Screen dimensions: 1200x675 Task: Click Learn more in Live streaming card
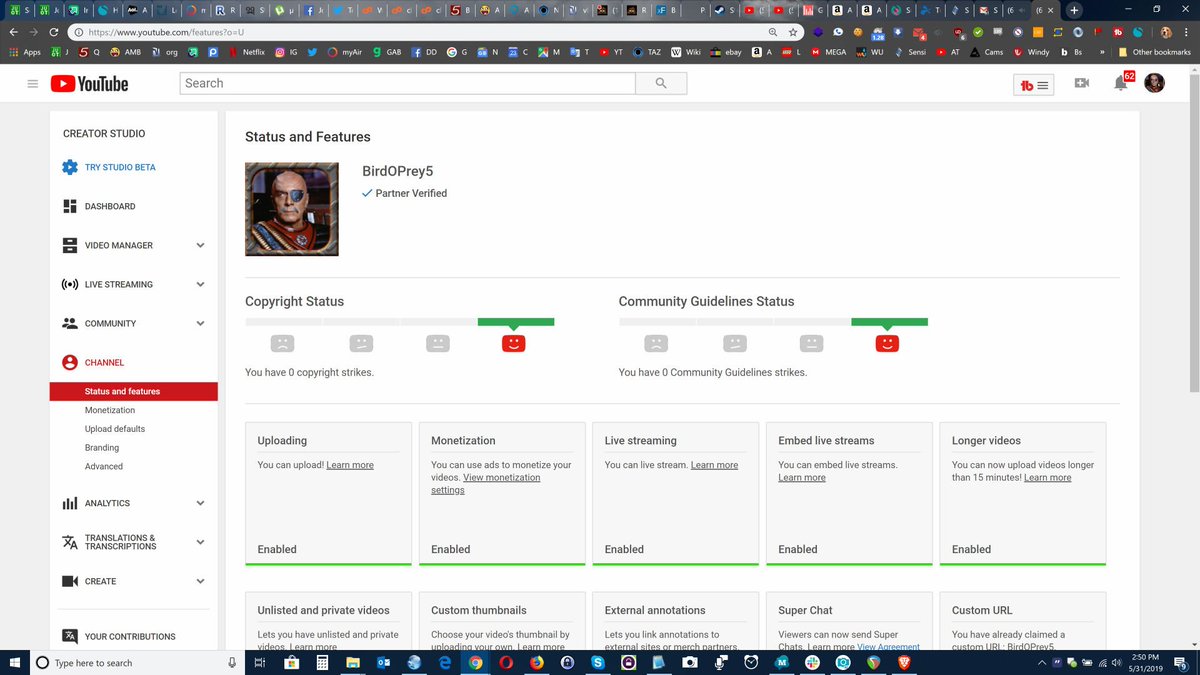[714, 465]
